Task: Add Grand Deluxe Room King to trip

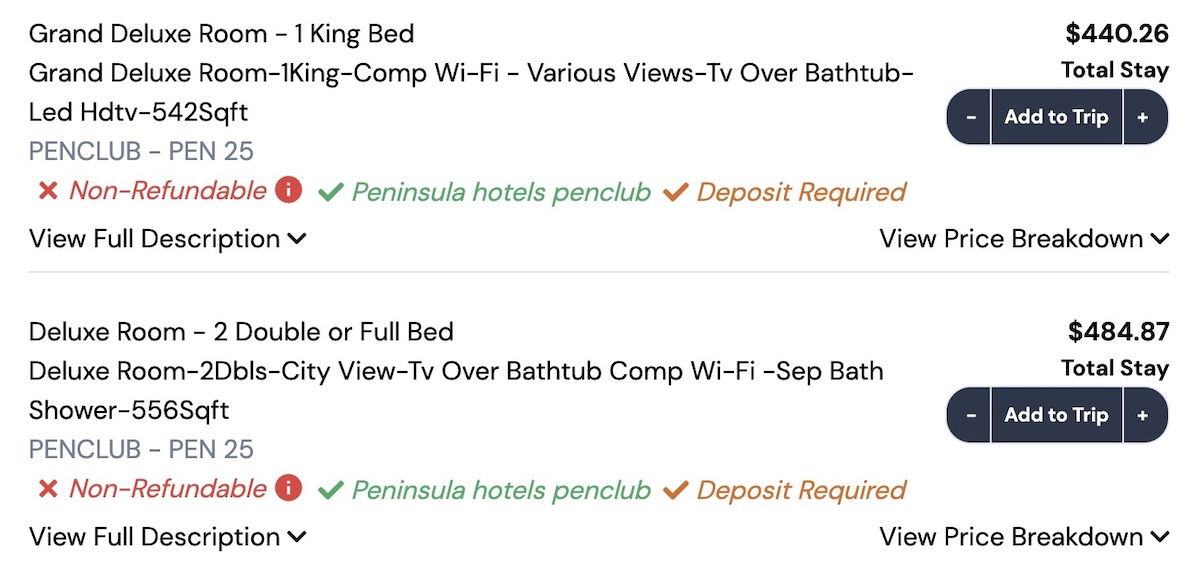Action: click(x=1056, y=117)
